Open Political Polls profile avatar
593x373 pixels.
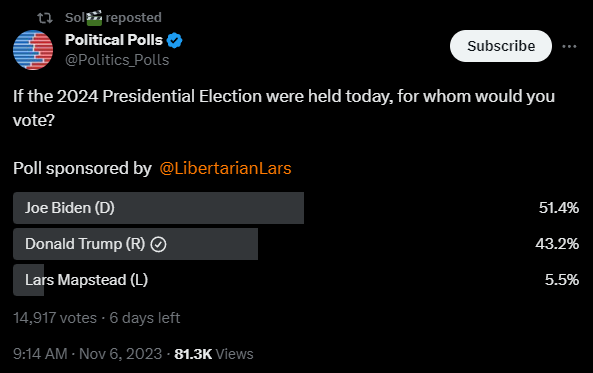point(33,50)
